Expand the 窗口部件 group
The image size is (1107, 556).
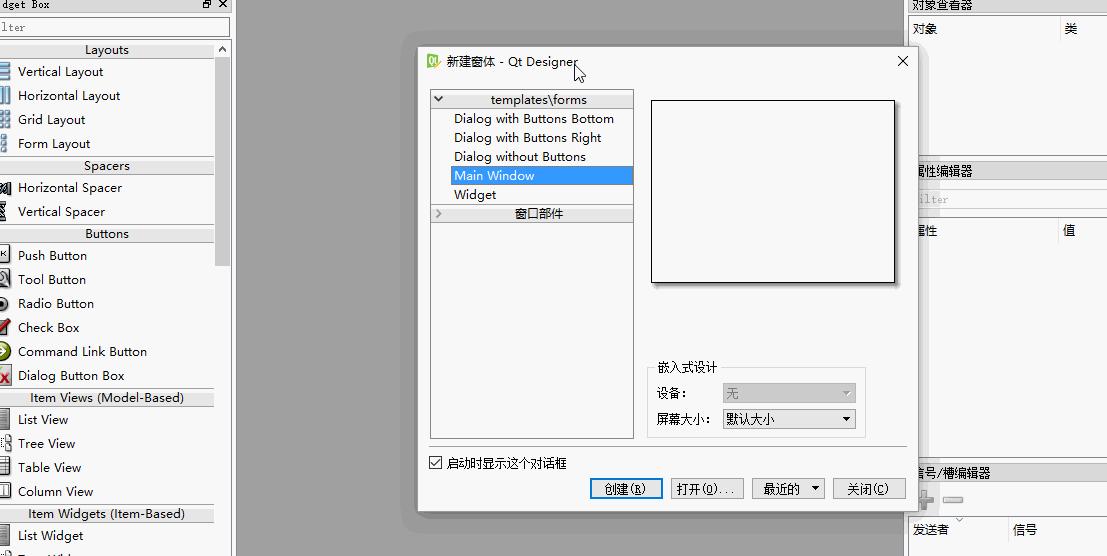click(x=438, y=213)
